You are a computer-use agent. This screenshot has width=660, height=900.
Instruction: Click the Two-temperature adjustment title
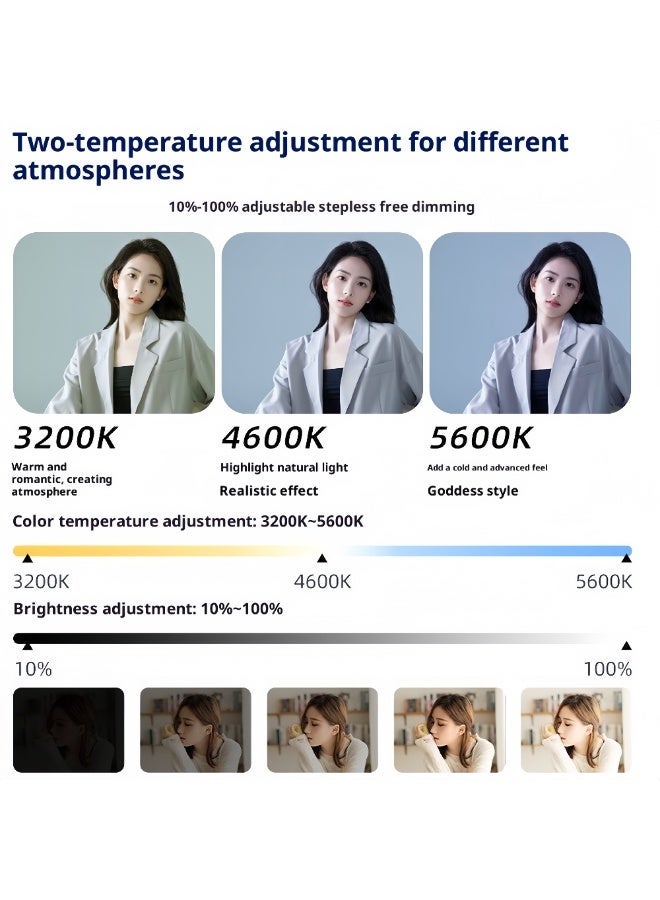[290, 156]
